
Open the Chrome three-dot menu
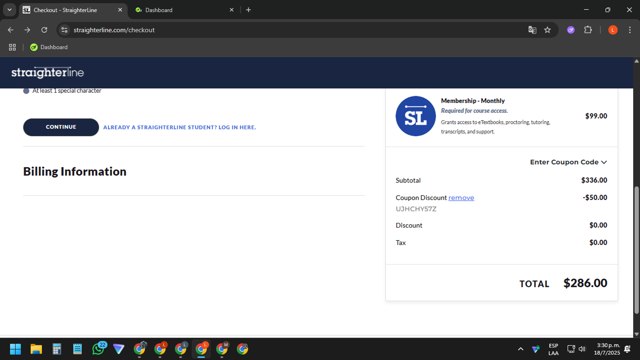coord(630,30)
